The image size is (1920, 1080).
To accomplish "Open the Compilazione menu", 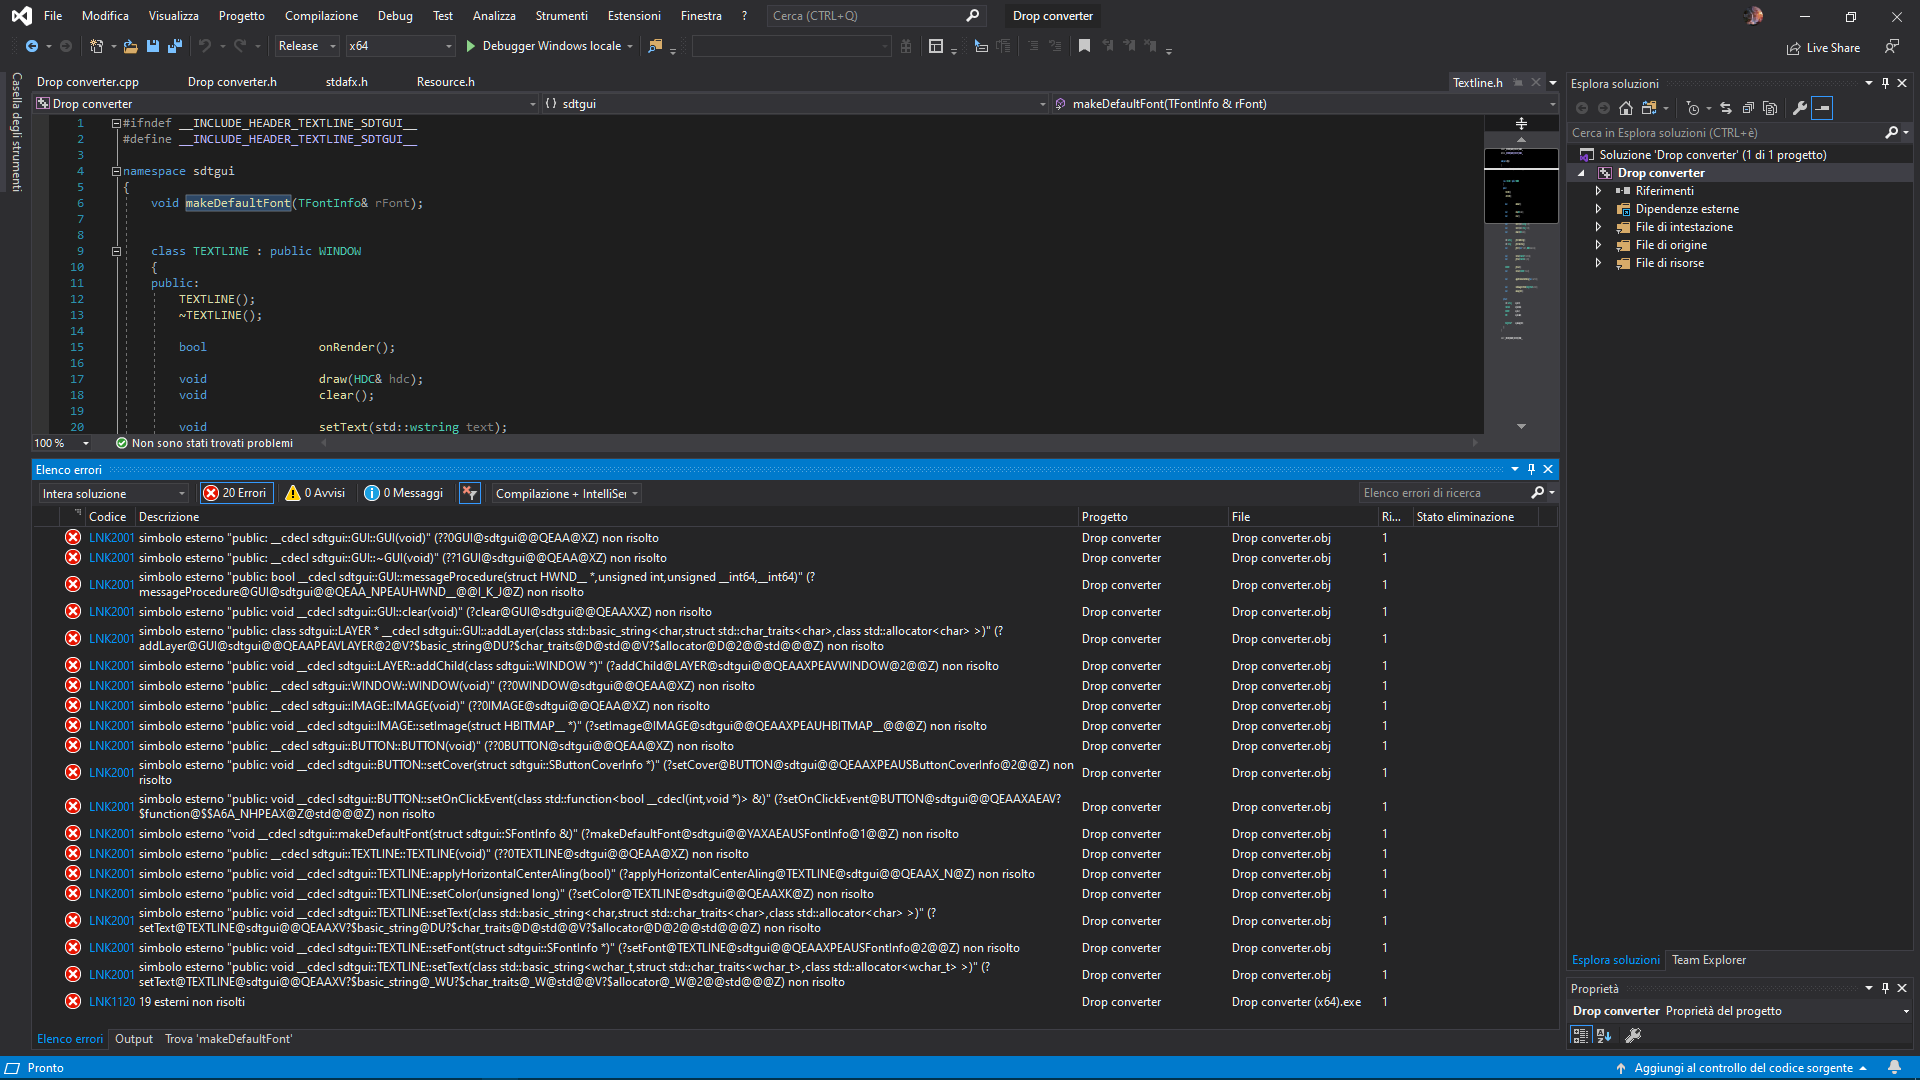I will [320, 16].
